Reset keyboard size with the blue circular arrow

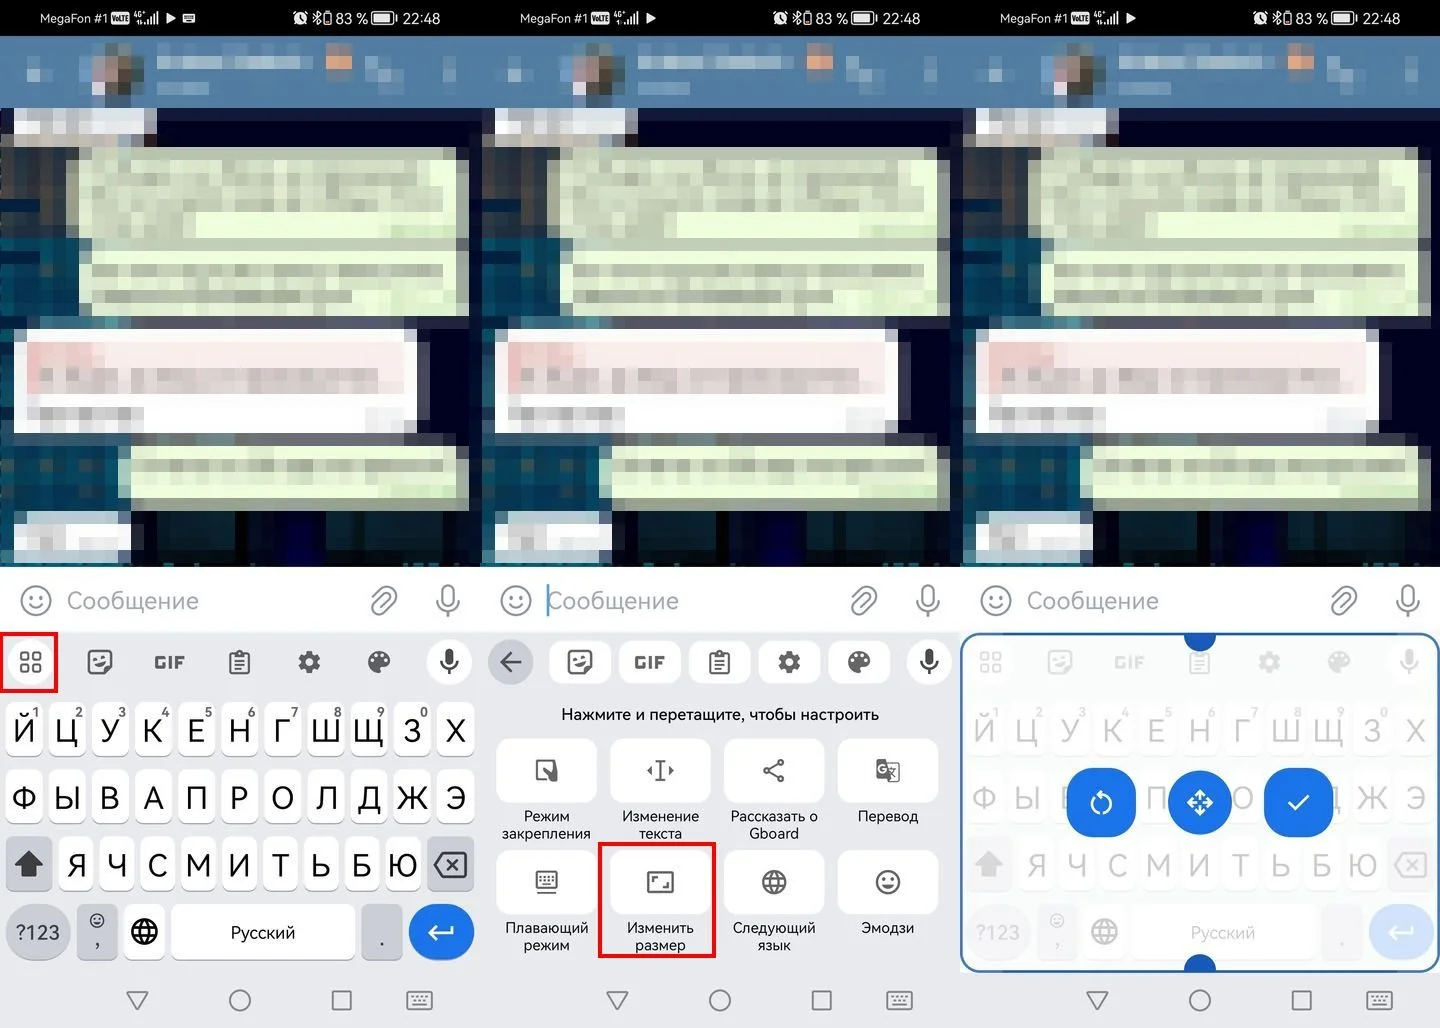click(1101, 802)
